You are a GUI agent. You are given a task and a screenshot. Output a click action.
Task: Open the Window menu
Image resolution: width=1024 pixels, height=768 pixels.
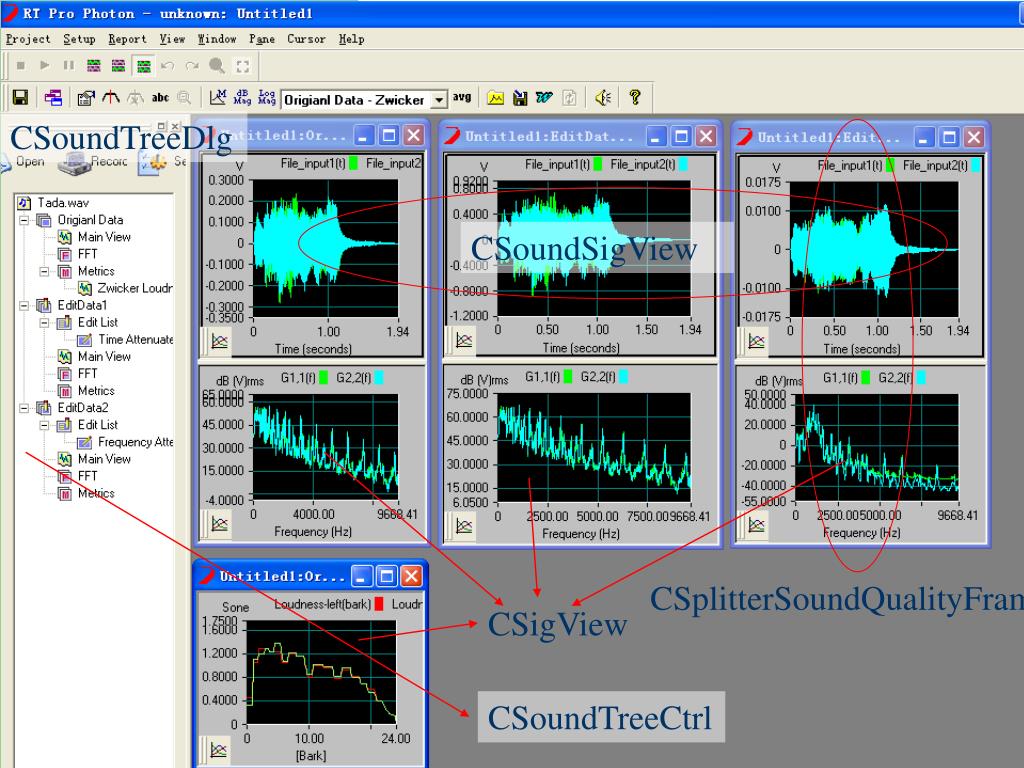(x=217, y=39)
